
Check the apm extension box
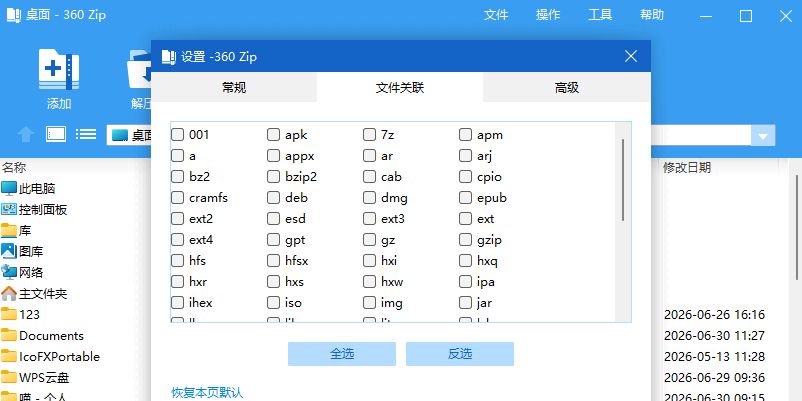465,135
